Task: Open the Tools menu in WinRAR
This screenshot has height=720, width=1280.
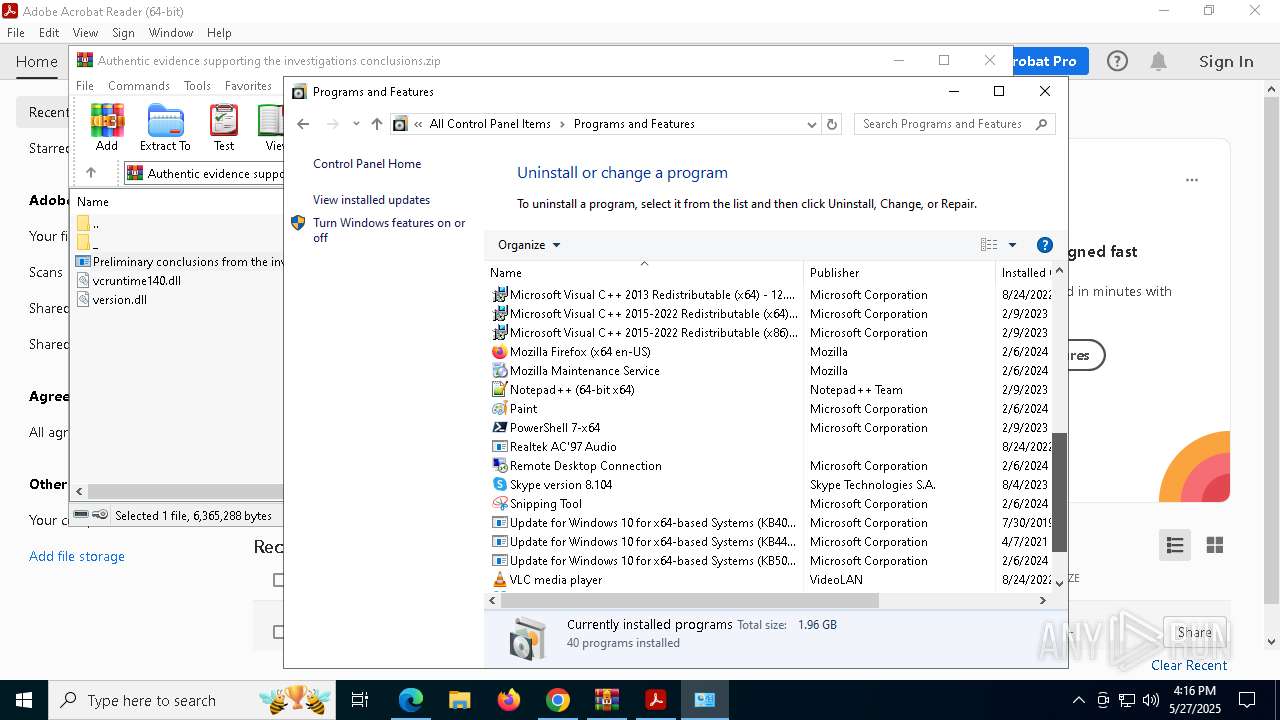Action: click(x=197, y=86)
